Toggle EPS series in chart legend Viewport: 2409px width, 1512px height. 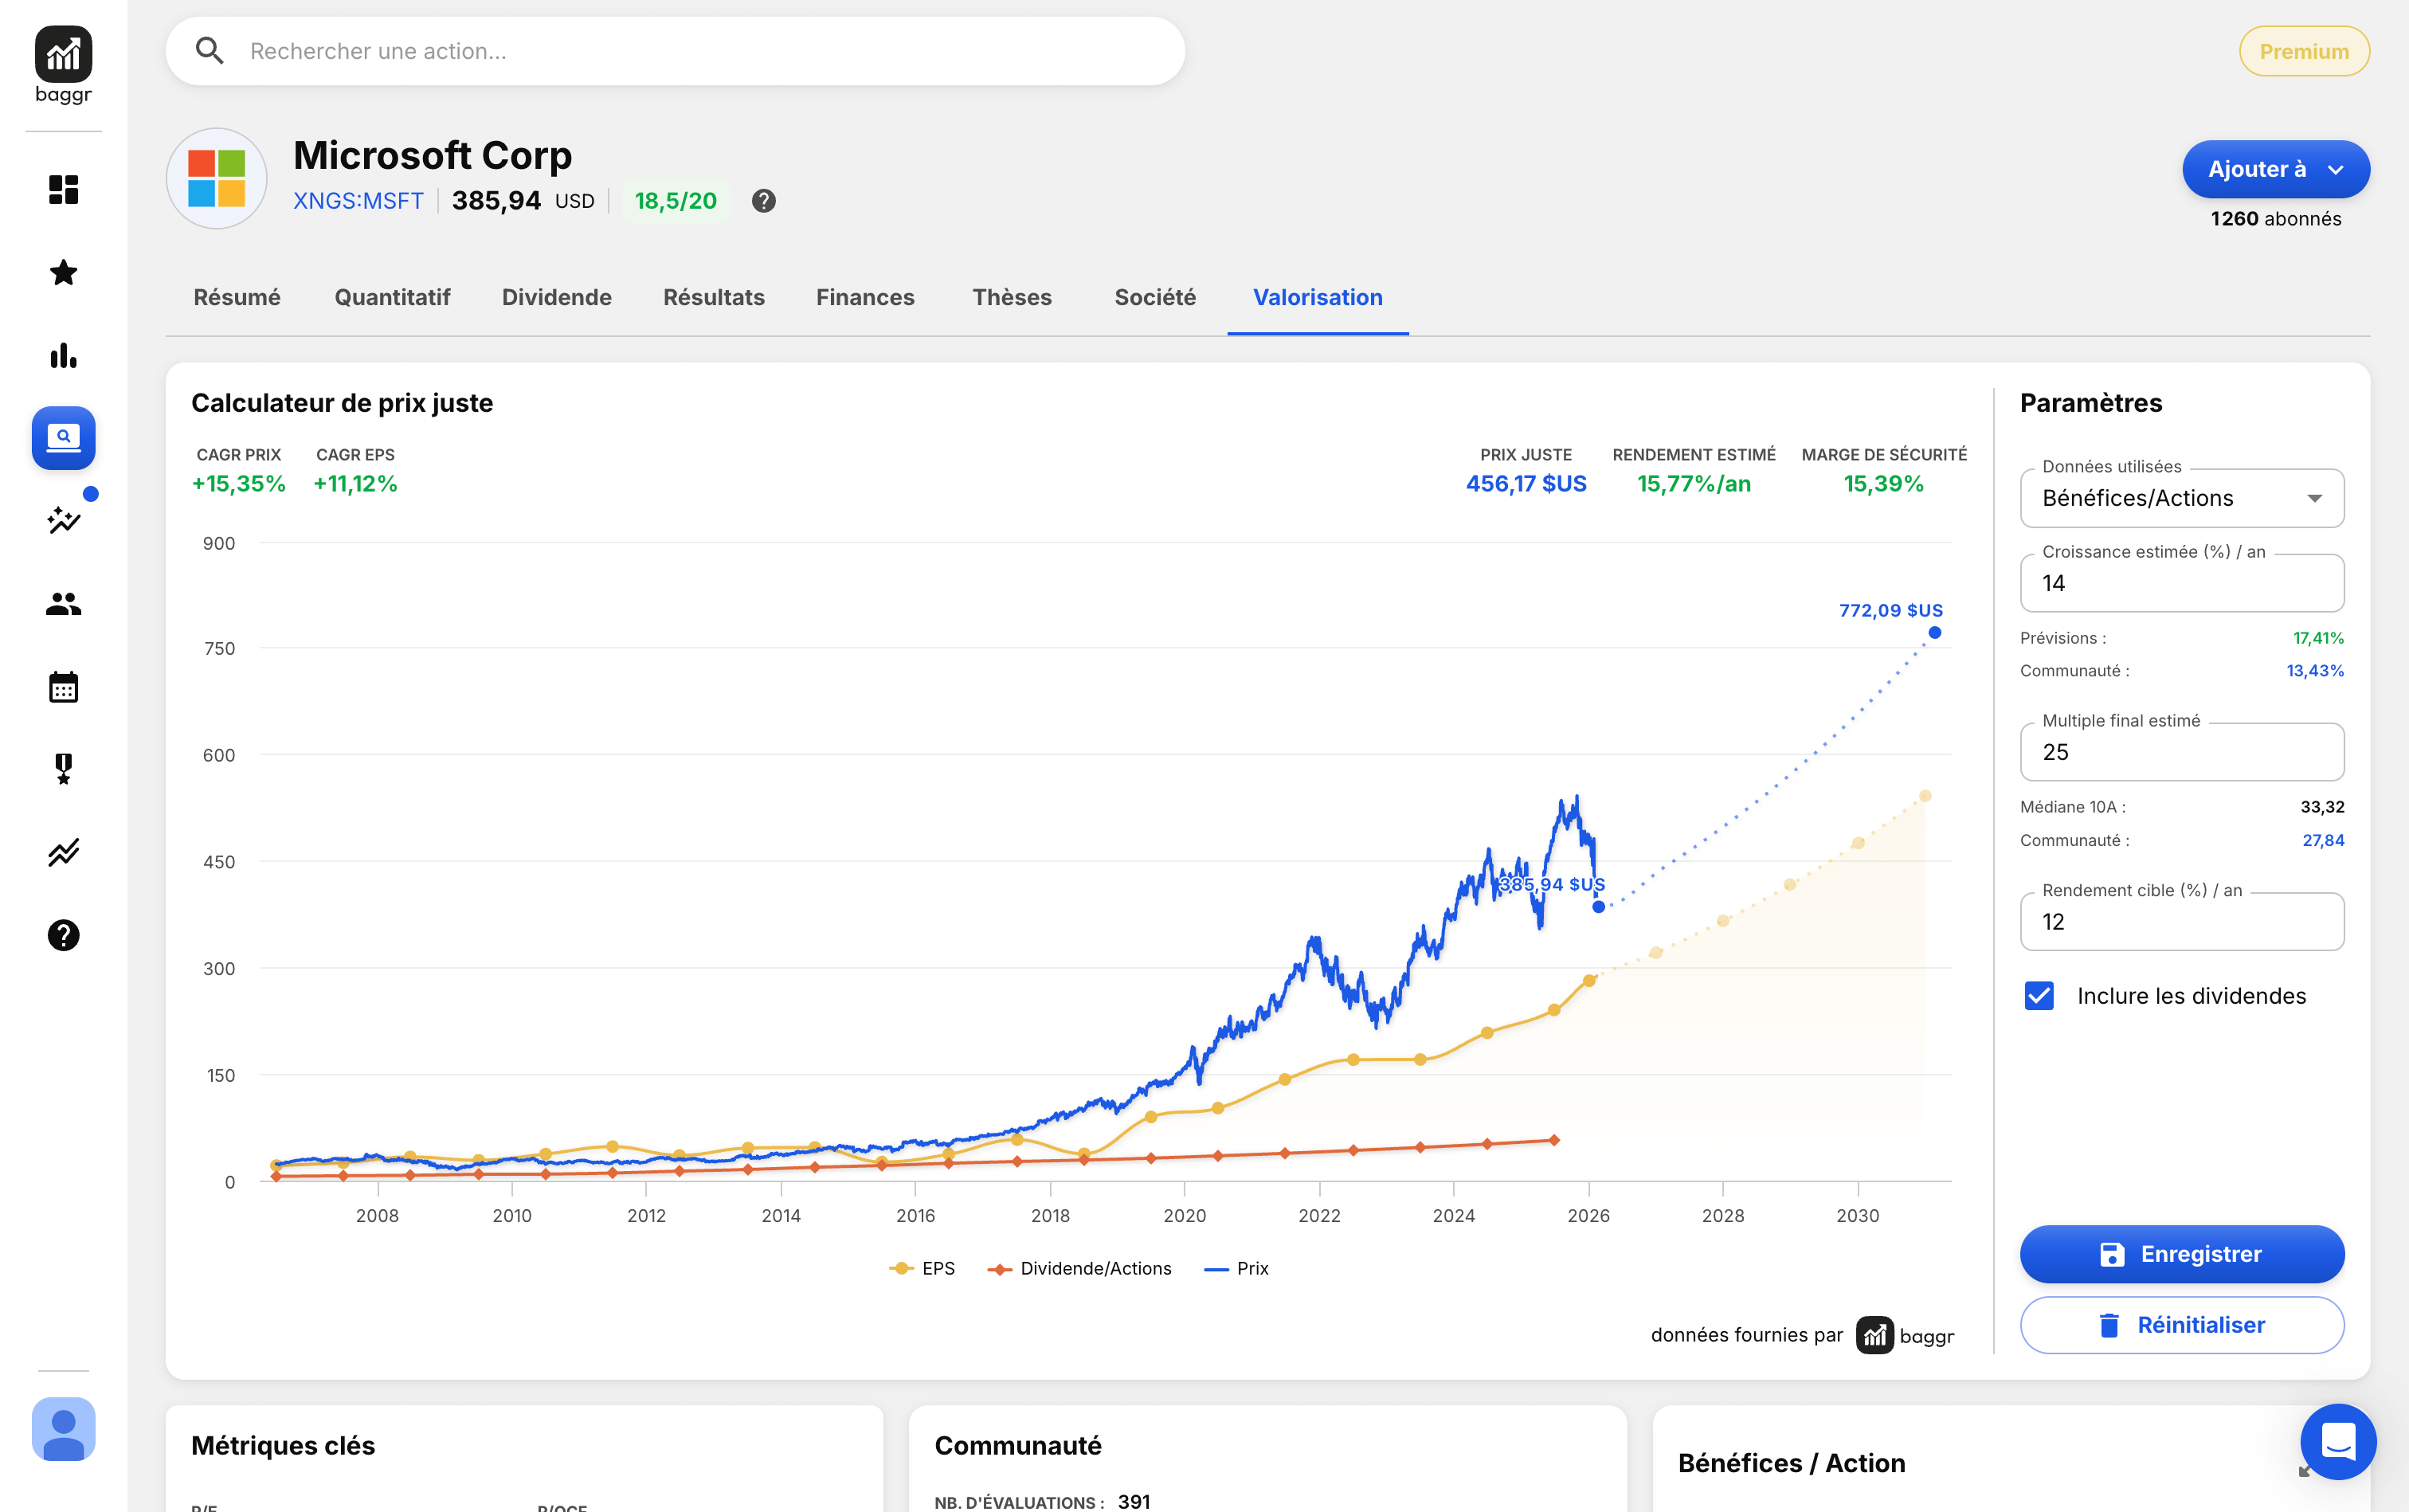coord(923,1268)
